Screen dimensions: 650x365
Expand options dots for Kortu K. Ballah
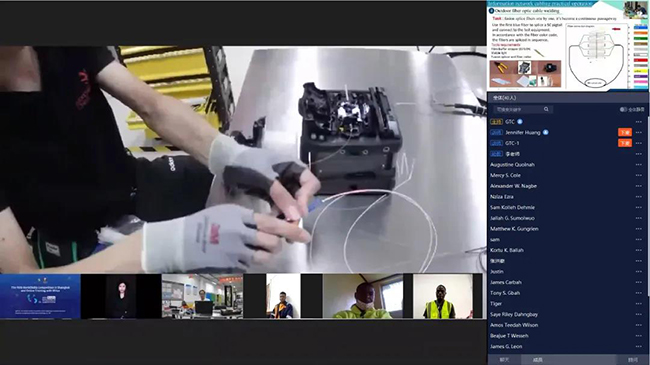(638, 250)
